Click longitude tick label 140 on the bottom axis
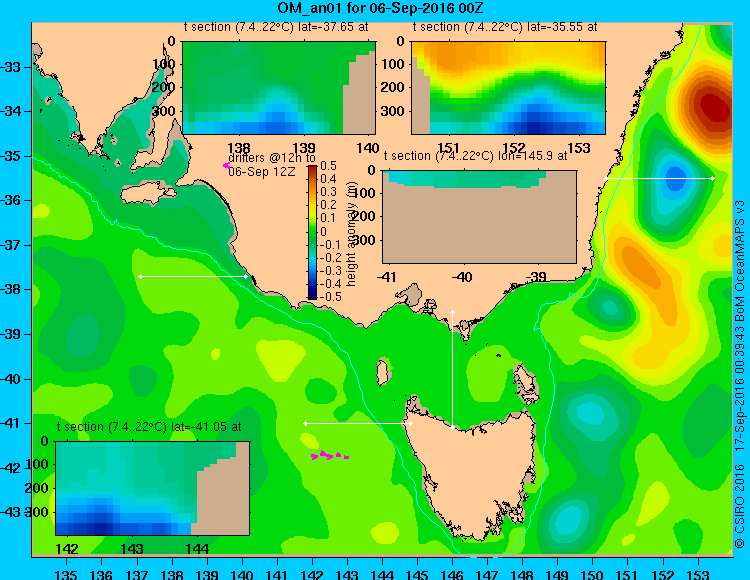Viewport: 750px width, 580px height. coord(242,574)
